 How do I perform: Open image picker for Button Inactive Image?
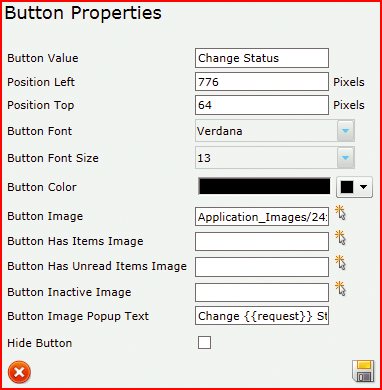point(340,289)
